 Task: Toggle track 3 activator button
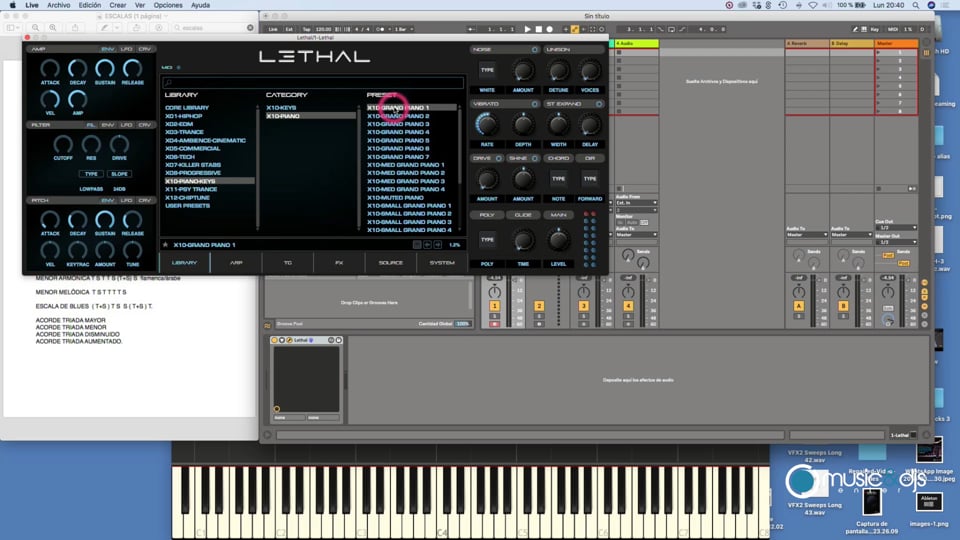click(x=583, y=306)
